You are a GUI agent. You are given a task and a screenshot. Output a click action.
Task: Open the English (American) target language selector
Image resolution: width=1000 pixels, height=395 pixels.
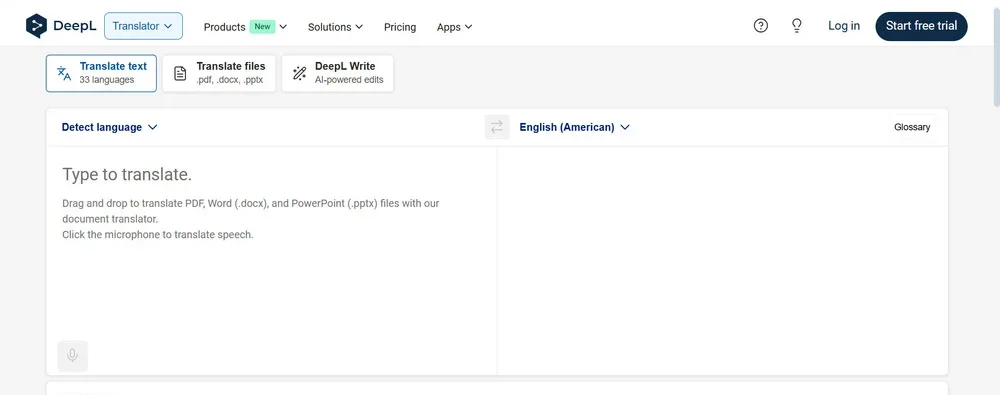pyautogui.click(x=575, y=127)
